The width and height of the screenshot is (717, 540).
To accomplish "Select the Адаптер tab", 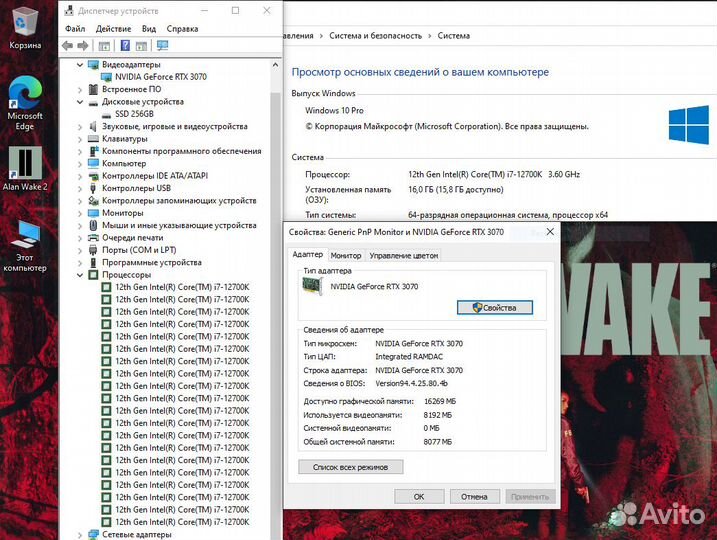I will (307, 254).
